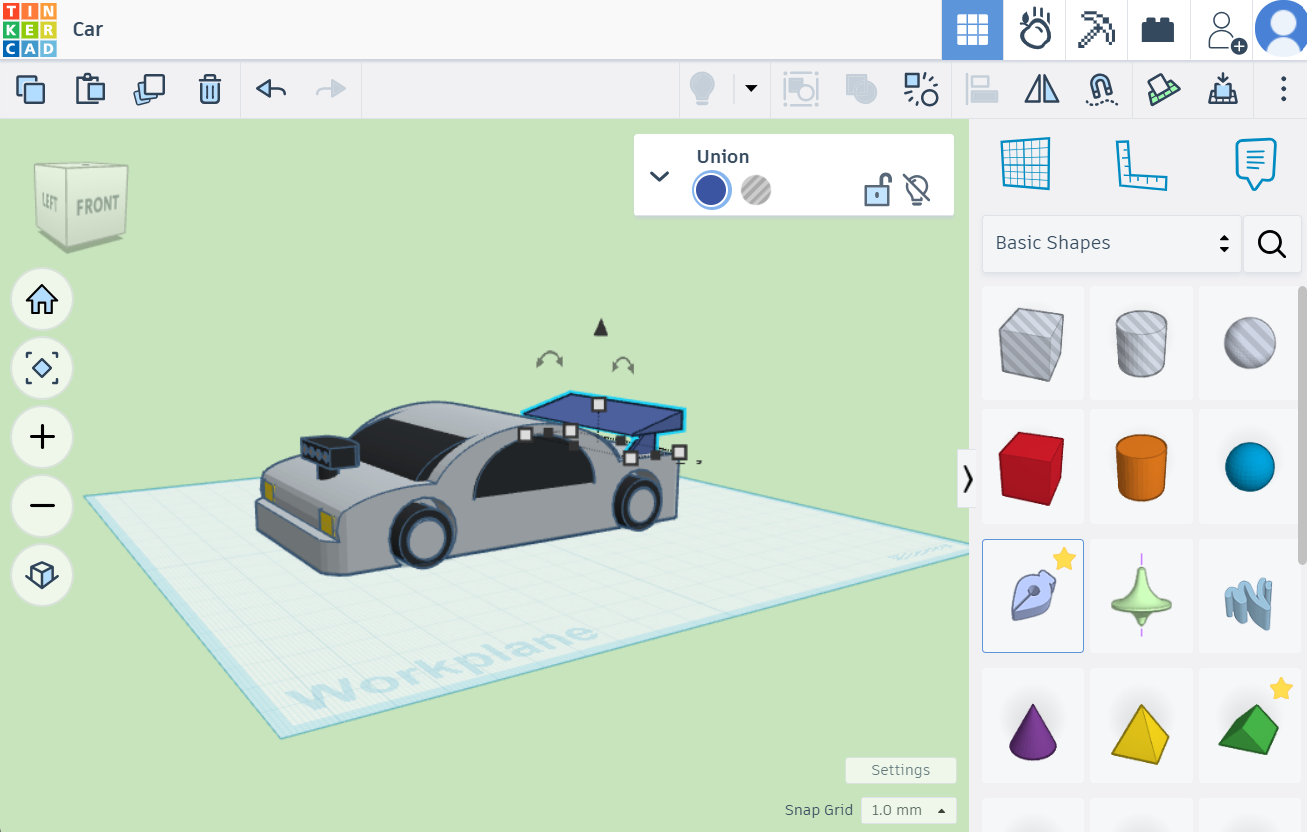The width and height of the screenshot is (1307, 832).
Task: Click the Car design name
Action: pyautogui.click(x=88, y=29)
